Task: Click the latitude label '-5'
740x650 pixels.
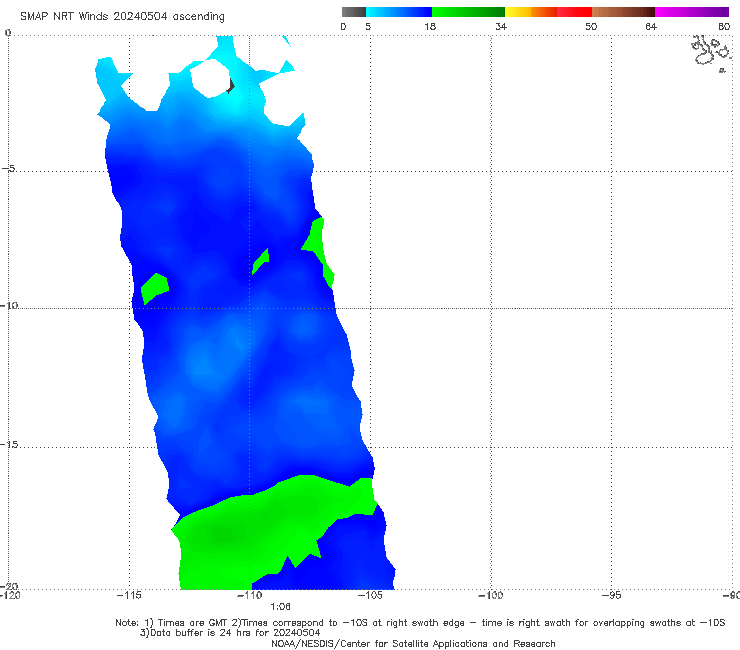Action: point(8,169)
